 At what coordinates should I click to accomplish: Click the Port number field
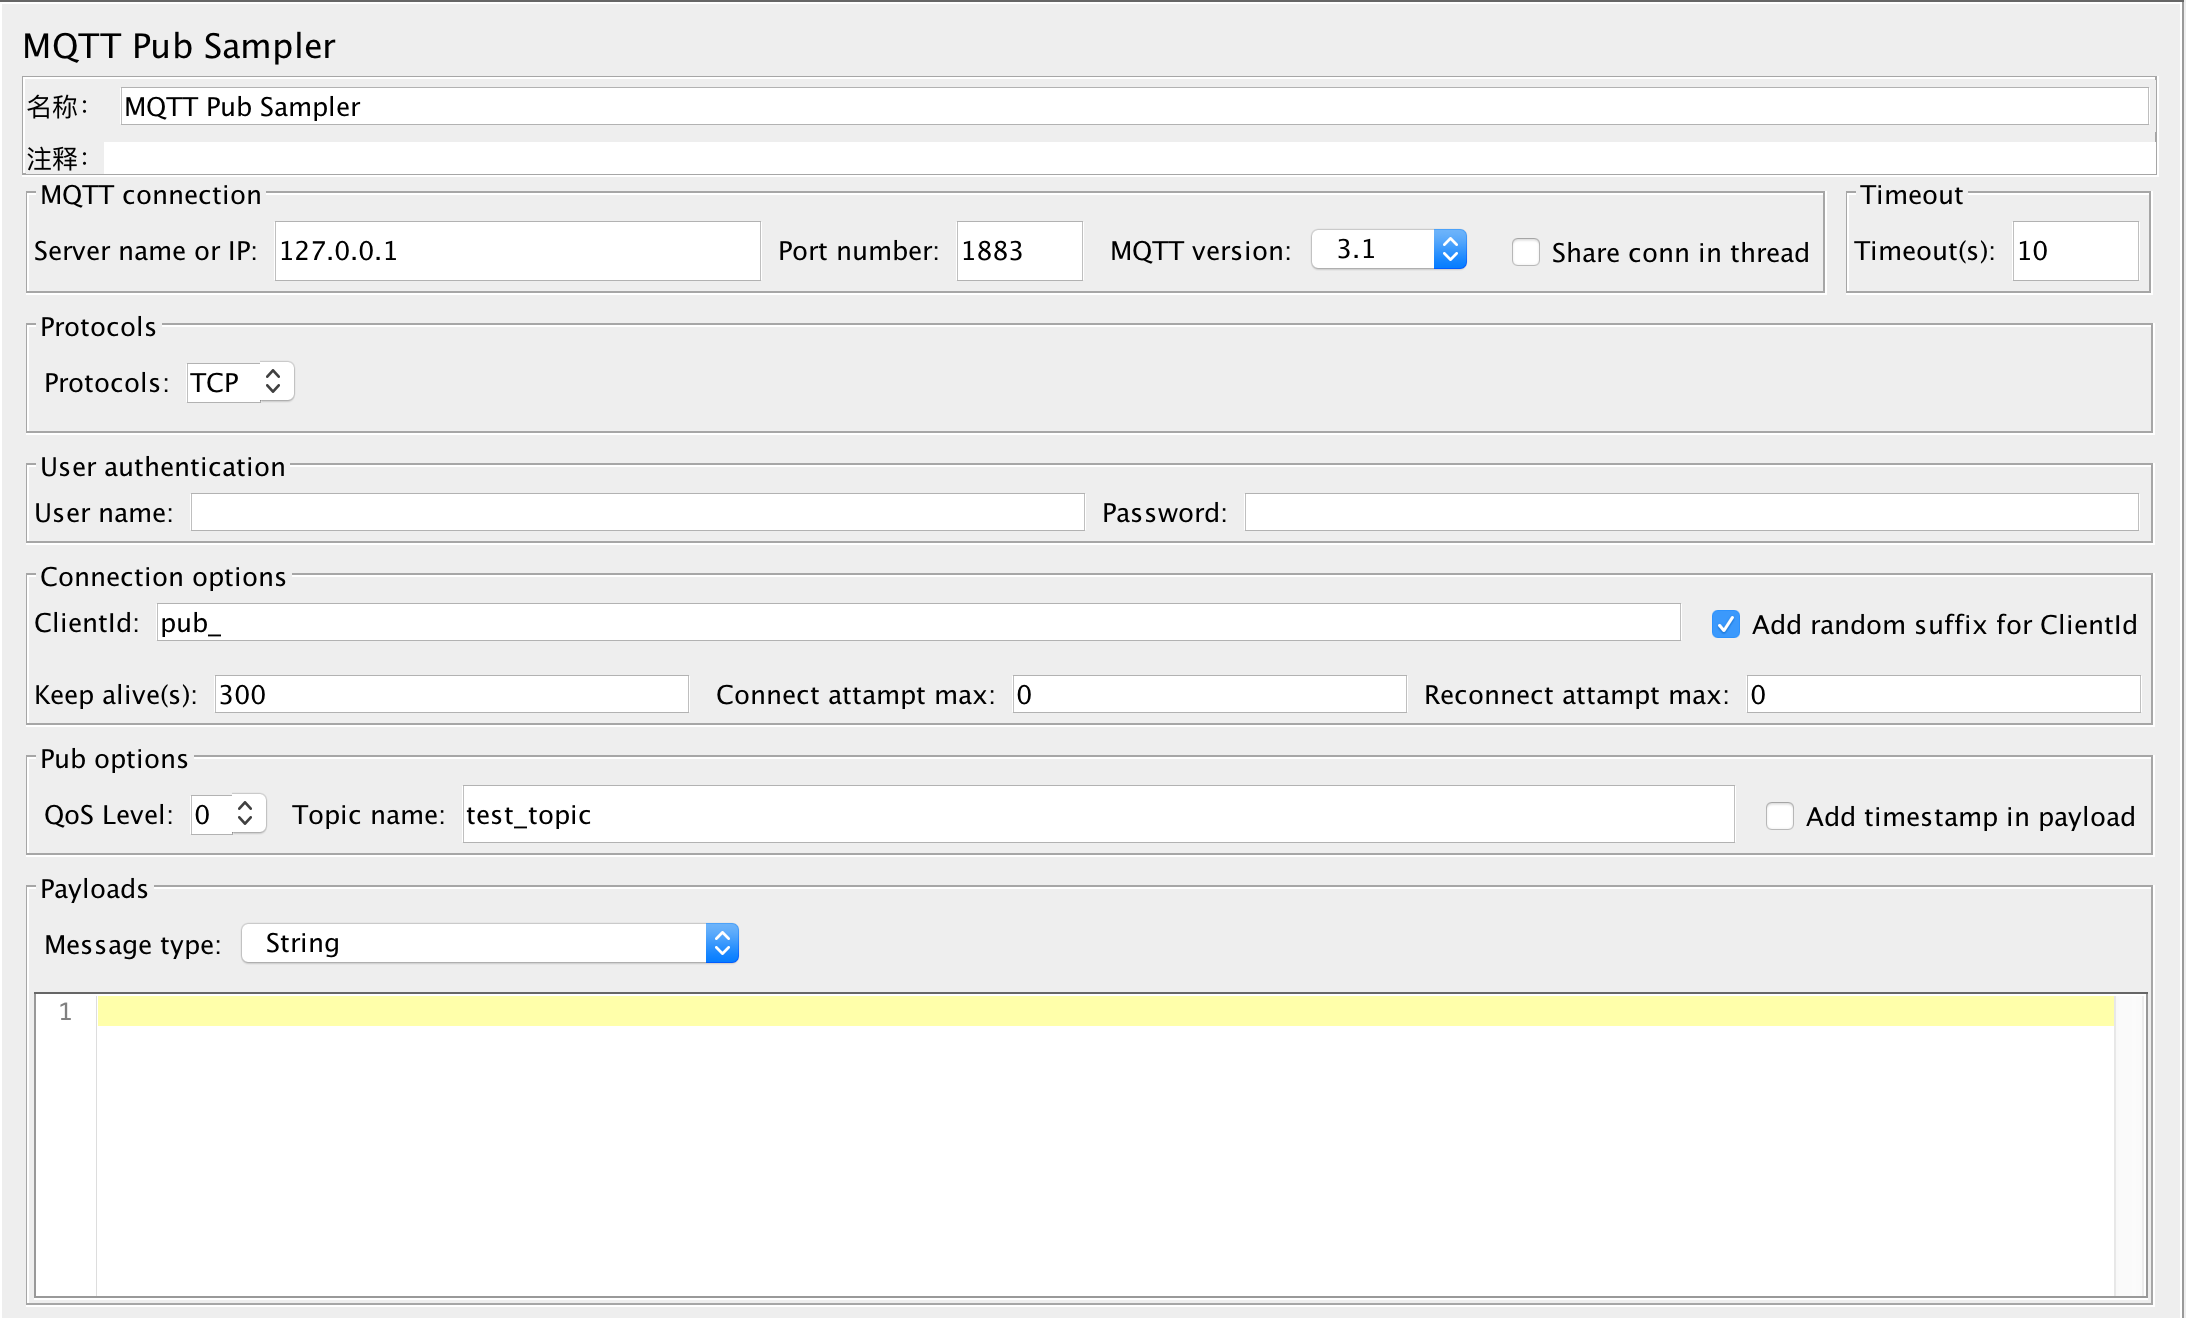pyautogui.click(x=1018, y=251)
